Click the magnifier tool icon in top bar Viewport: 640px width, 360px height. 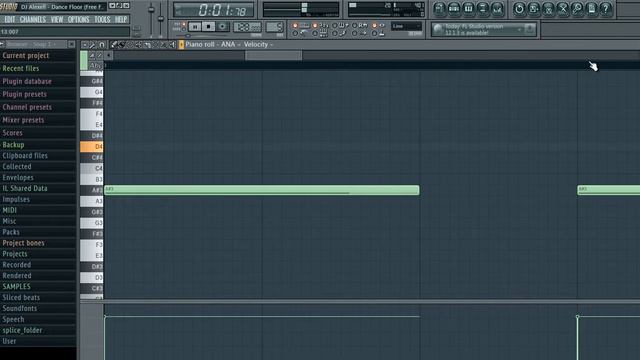click(577, 9)
